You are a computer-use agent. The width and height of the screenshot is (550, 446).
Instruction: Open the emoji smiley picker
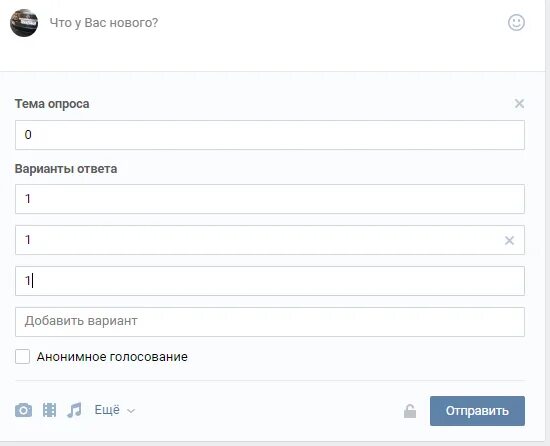point(516,23)
